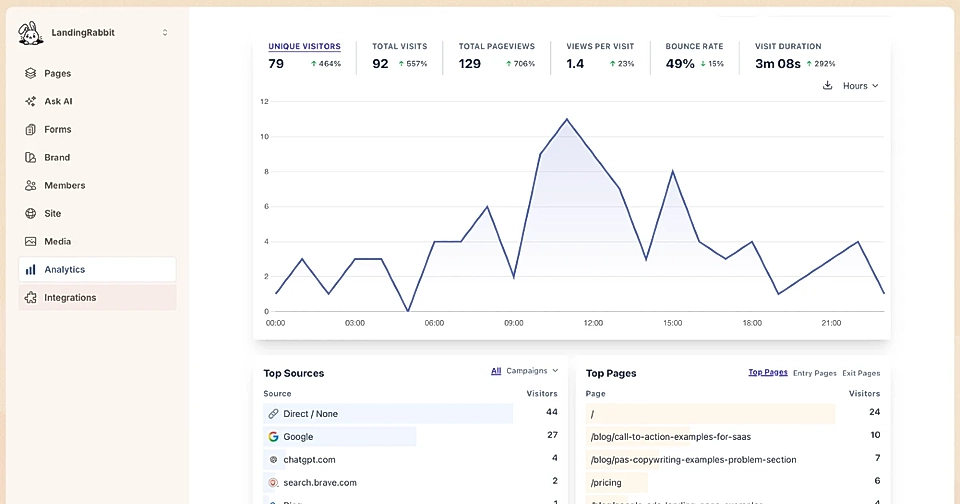Open the Campaigns dropdown

pos(532,370)
